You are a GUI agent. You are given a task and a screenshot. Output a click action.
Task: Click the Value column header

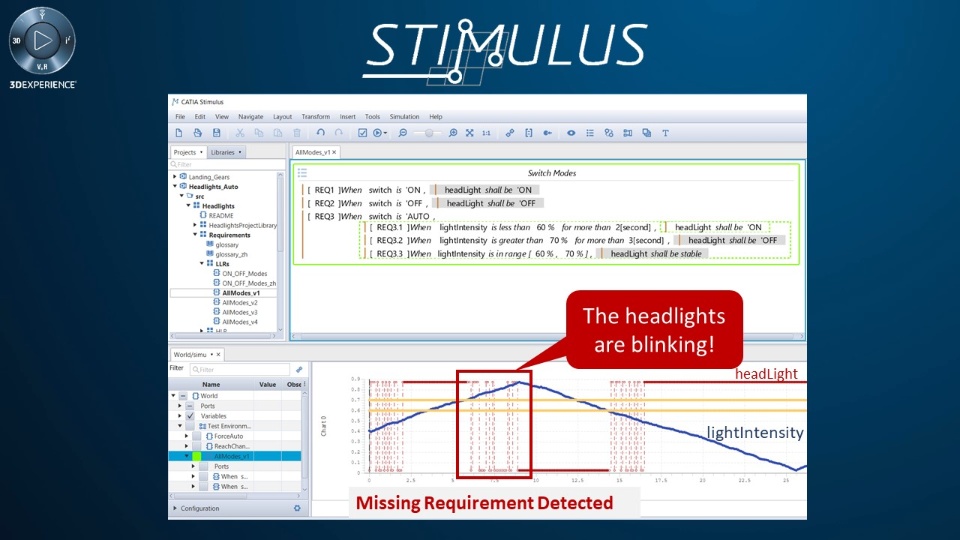268,384
